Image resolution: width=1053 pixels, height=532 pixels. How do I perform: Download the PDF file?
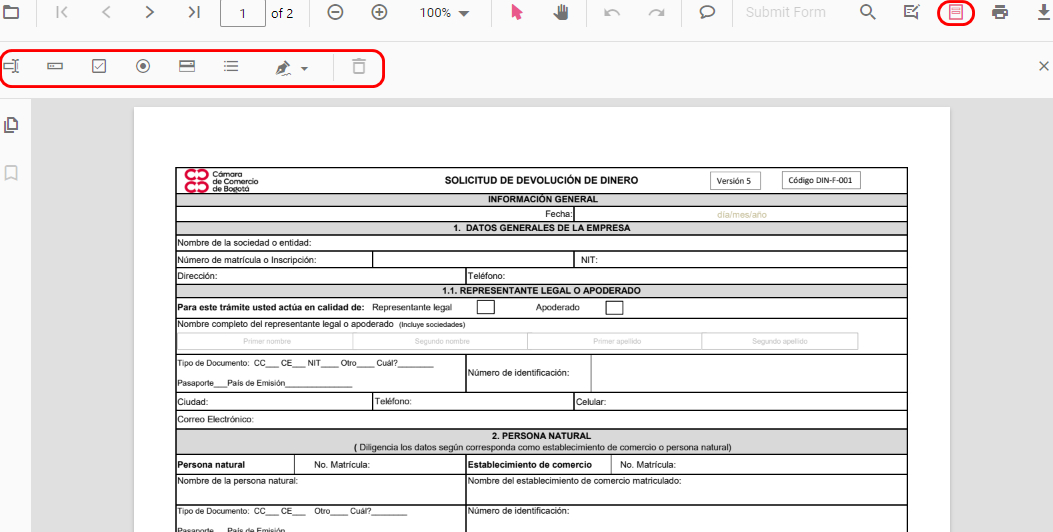(1044, 12)
